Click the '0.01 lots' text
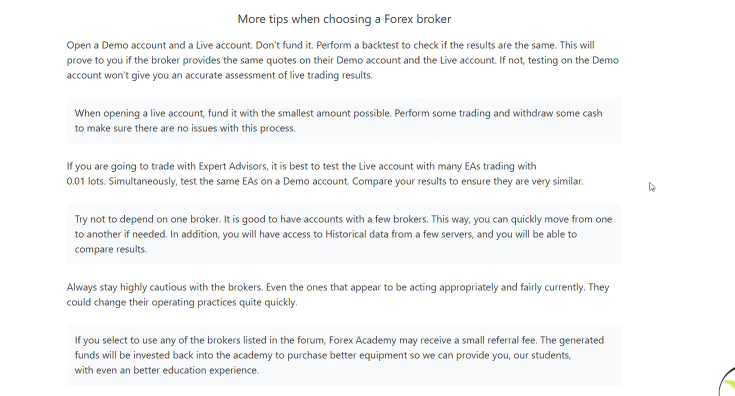 coord(85,181)
